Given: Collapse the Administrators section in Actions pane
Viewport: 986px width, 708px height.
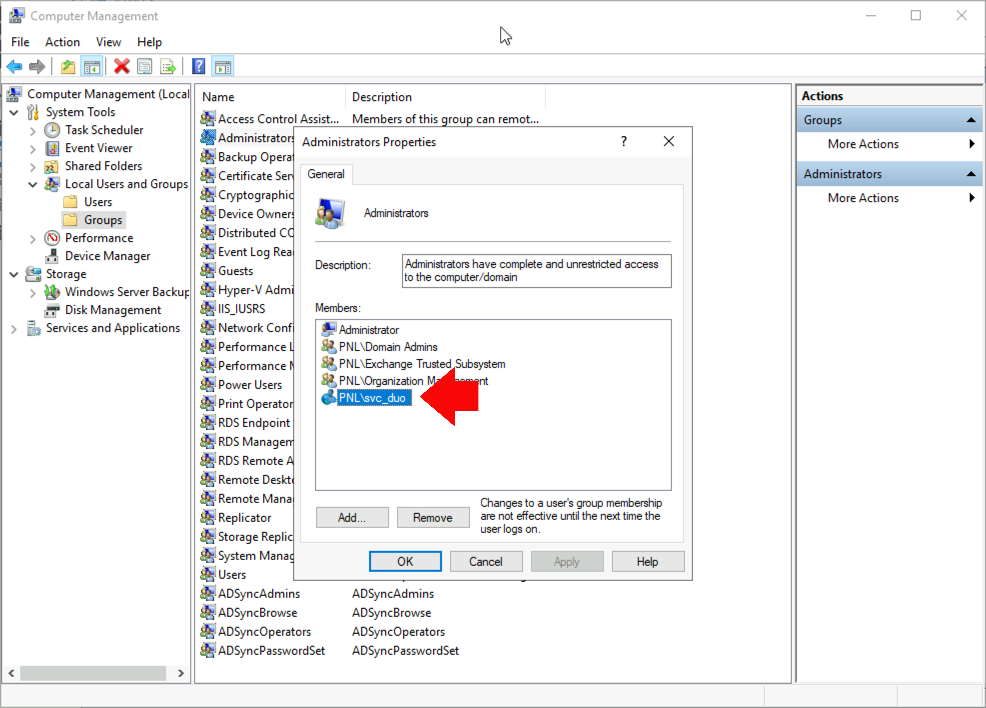Looking at the screenshot, I should (x=971, y=174).
